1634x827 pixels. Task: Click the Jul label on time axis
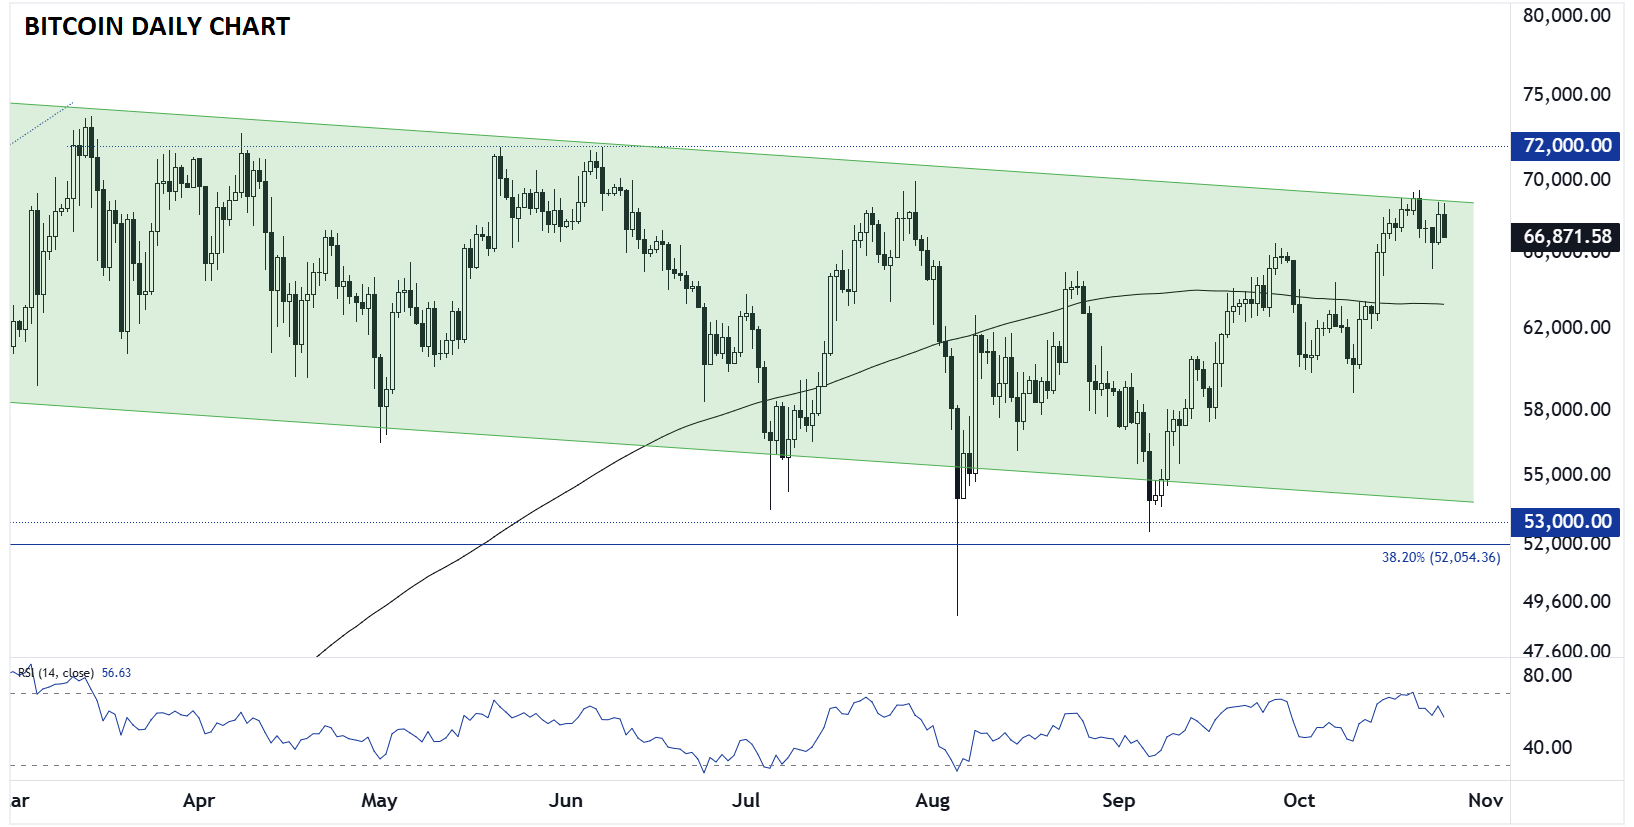(x=746, y=801)
